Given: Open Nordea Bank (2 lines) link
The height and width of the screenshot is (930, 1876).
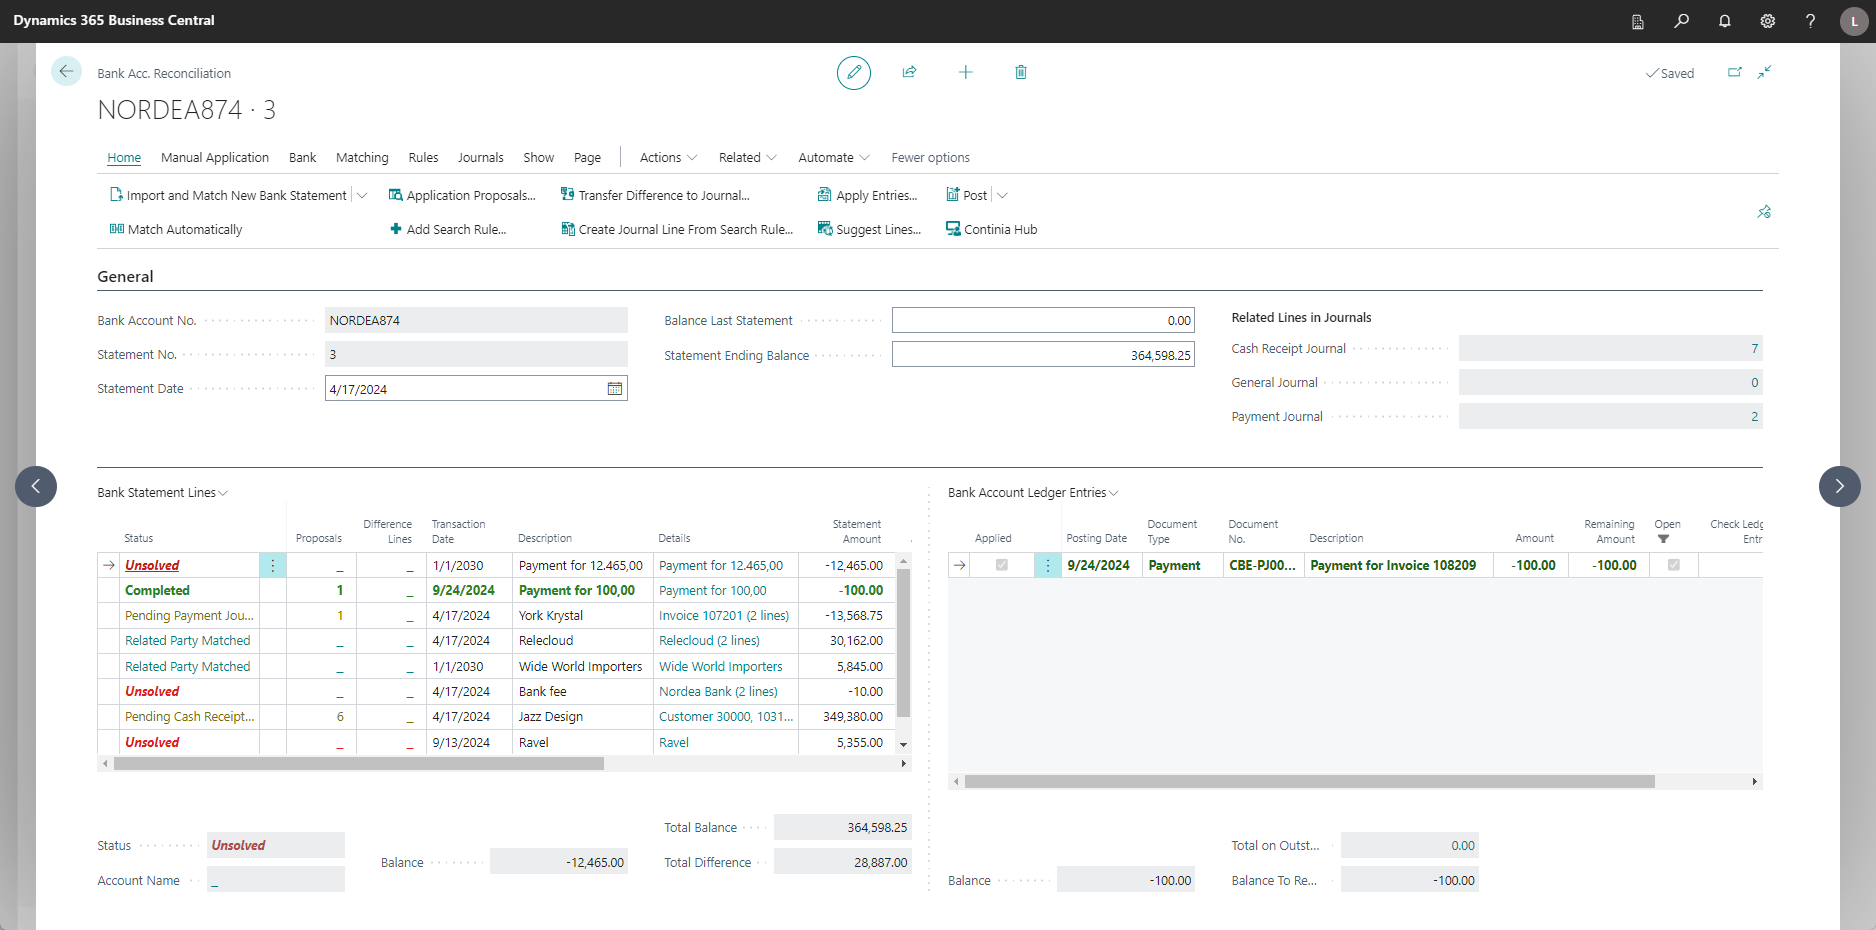Looking at the screenshot, I should tap(718, 692).
